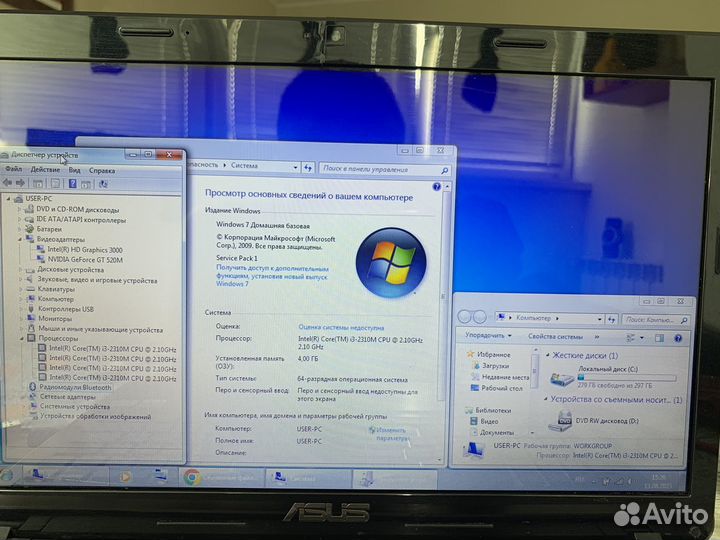Image resolution: width=720 pixels, height=540 pixels.
Task: Open the Действие menu in Device Manager
Action: pyautogui.click(x=45, y=170)
